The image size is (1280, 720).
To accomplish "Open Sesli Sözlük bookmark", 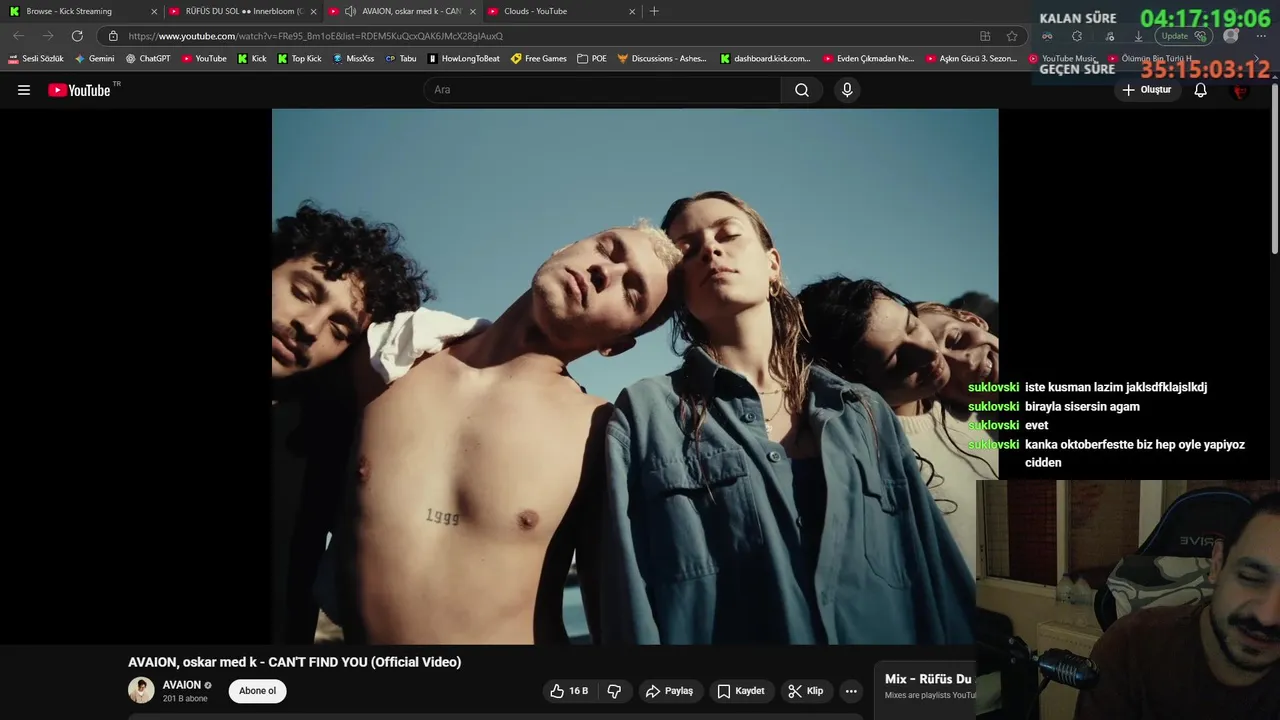I will pos(36,59).
